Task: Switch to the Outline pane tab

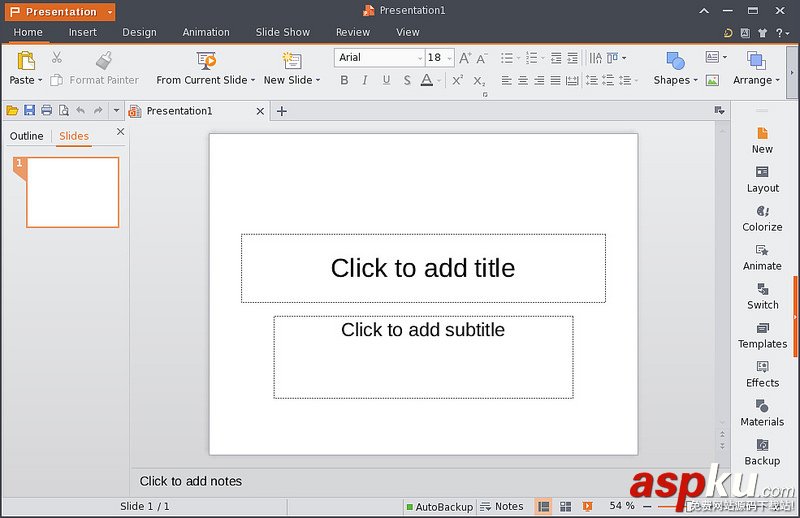Action: [x=27, y=136]
